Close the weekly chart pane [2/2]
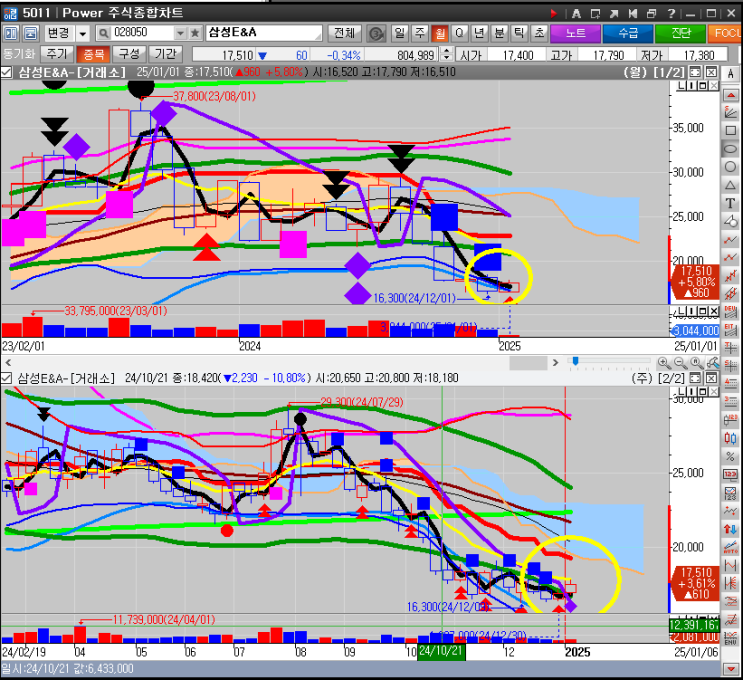The width and height of the screenshot is (743, 680). (711, 378)
